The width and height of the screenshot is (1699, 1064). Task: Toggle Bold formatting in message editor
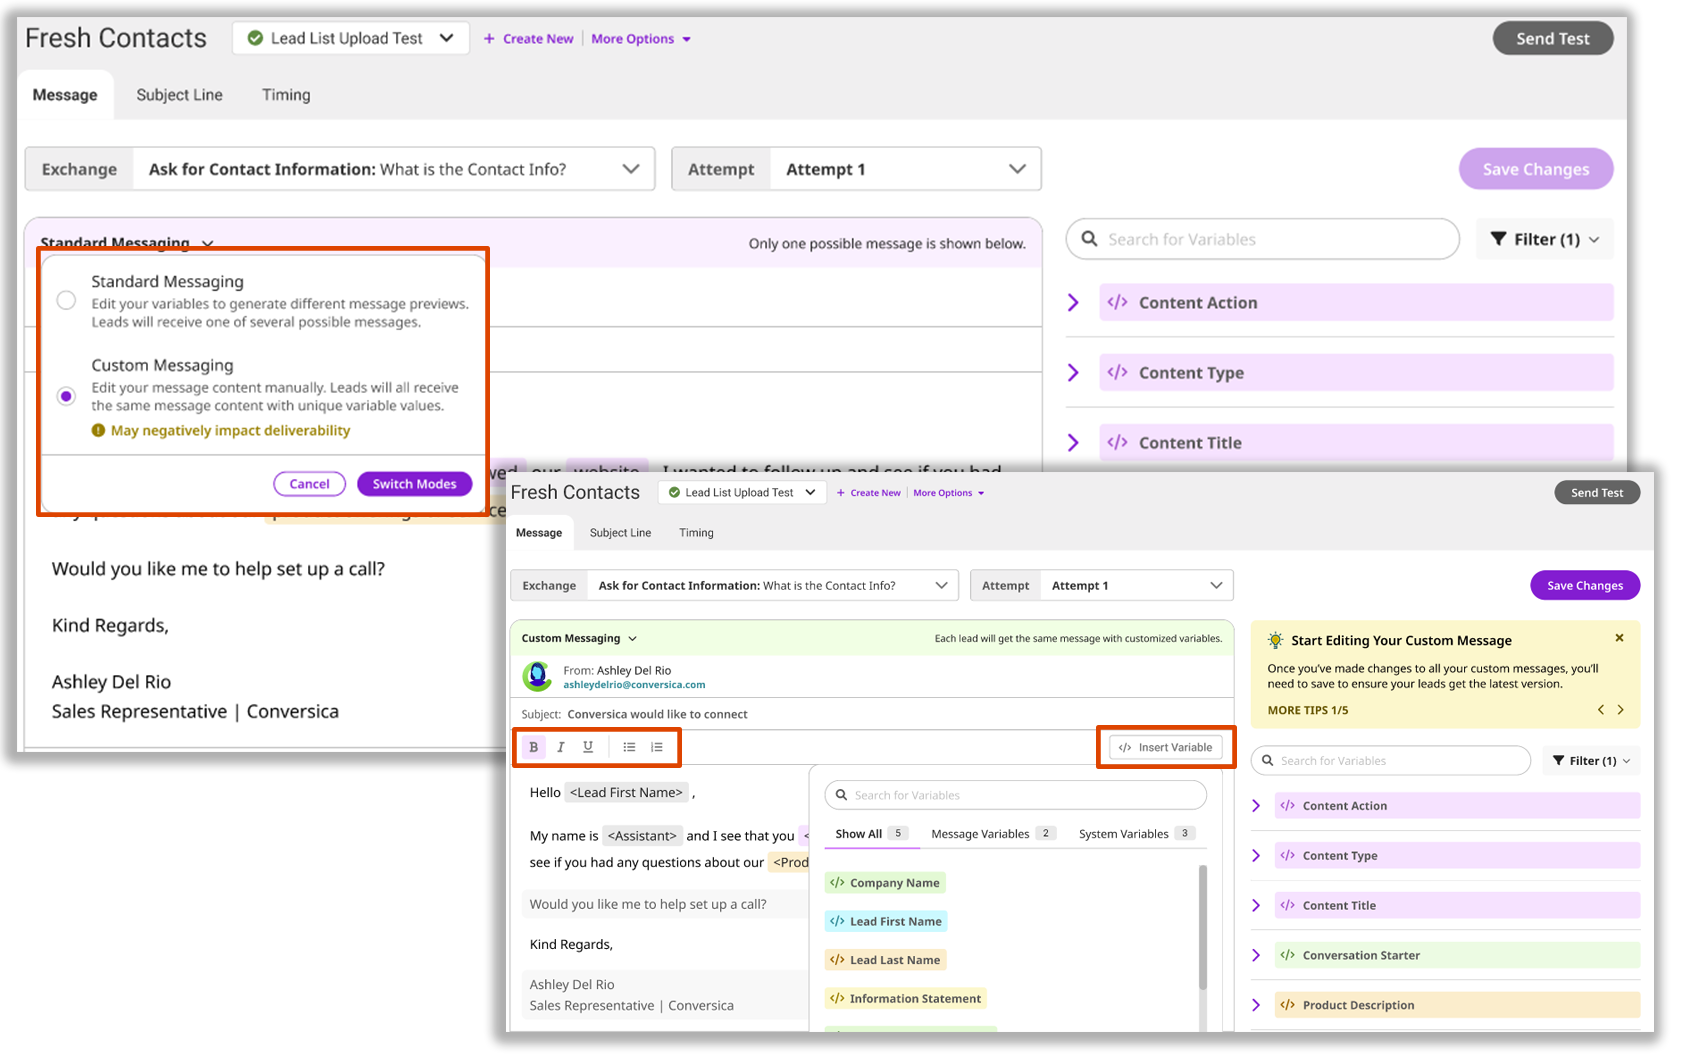pos(533,747)
